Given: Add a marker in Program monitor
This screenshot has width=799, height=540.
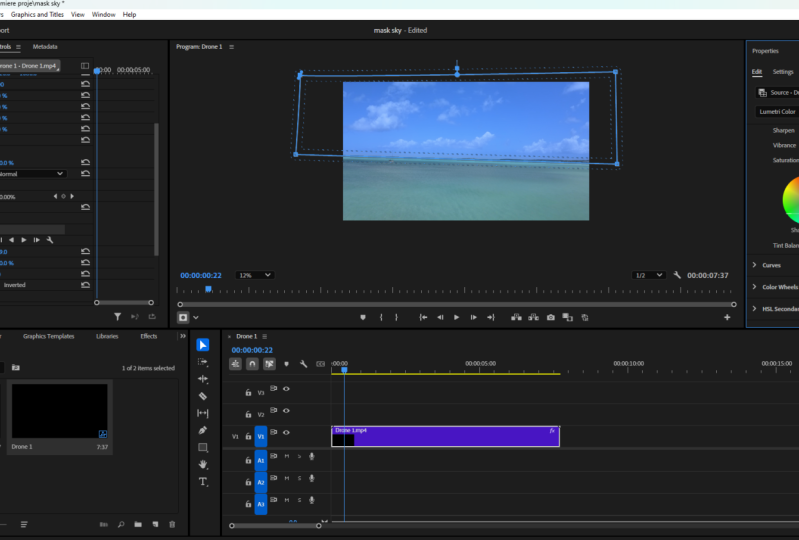Looking at the screenshot, I should [363, 317].
